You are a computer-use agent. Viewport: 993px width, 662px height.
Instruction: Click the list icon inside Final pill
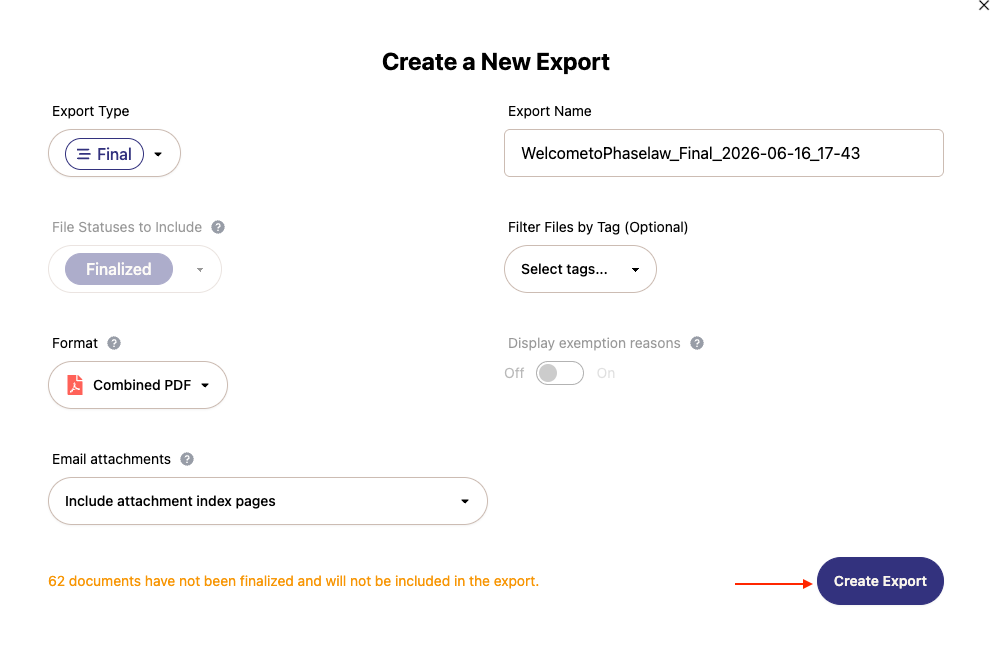click(x=84, y=154)
